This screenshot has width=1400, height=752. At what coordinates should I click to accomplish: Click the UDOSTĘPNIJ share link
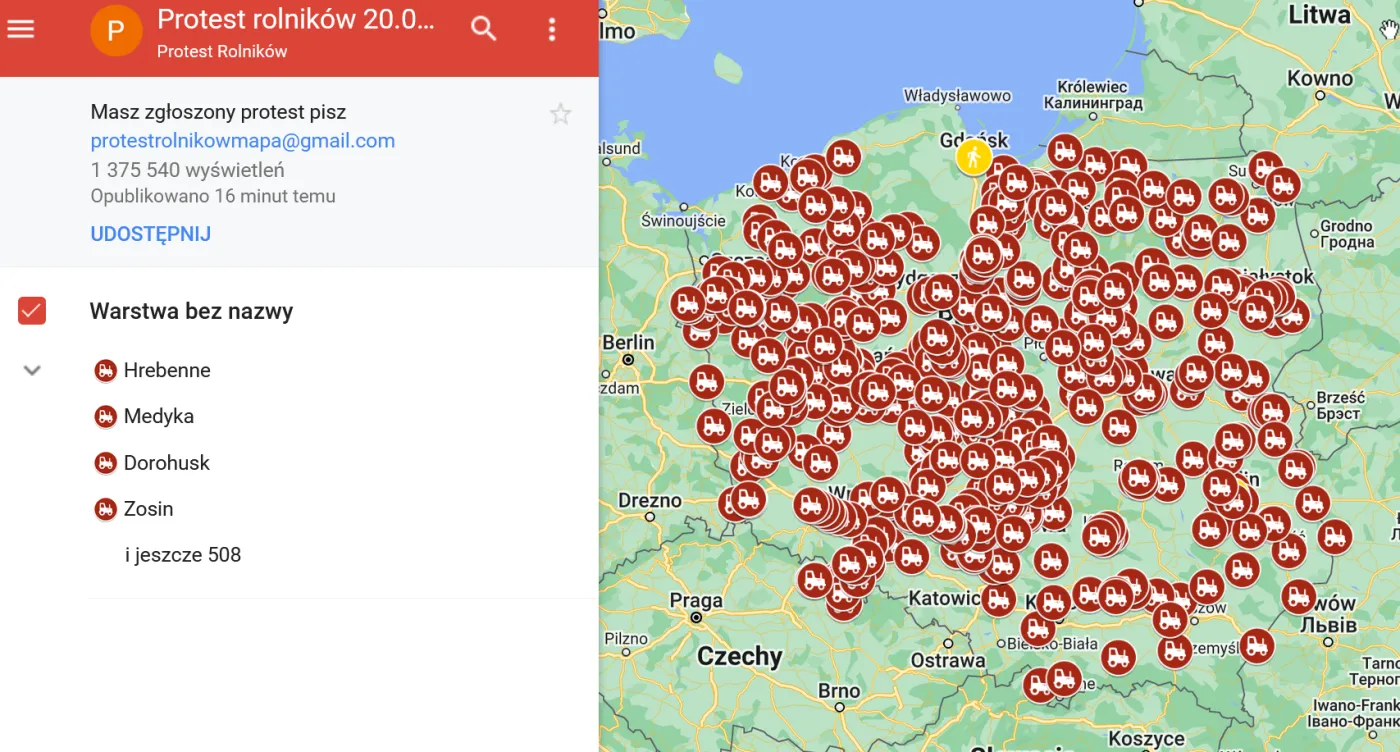pyautogui.click(x=150, y=233)
